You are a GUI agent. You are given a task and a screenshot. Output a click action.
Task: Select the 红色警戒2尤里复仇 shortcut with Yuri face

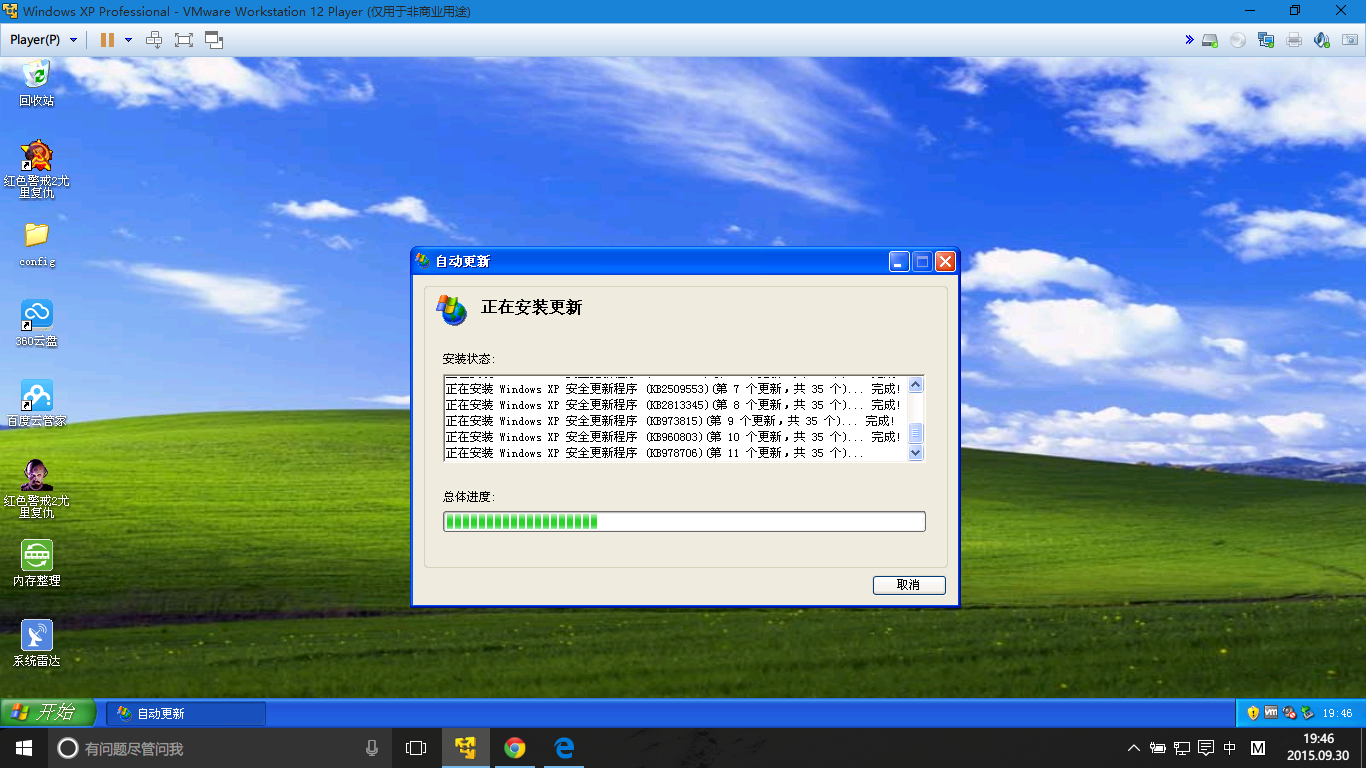(x=37, y=489)
